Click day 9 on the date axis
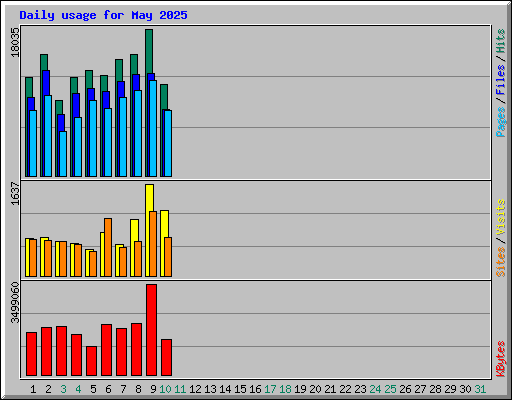This screenshot has width=512, height=400. [153, 389]
